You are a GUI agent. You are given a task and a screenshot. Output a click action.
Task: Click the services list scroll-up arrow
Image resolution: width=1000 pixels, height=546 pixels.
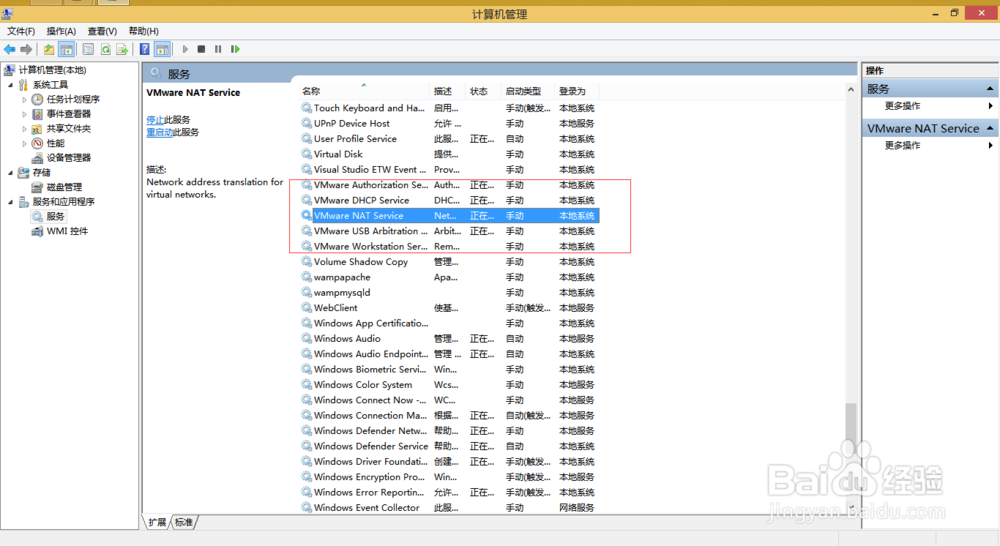851,90
